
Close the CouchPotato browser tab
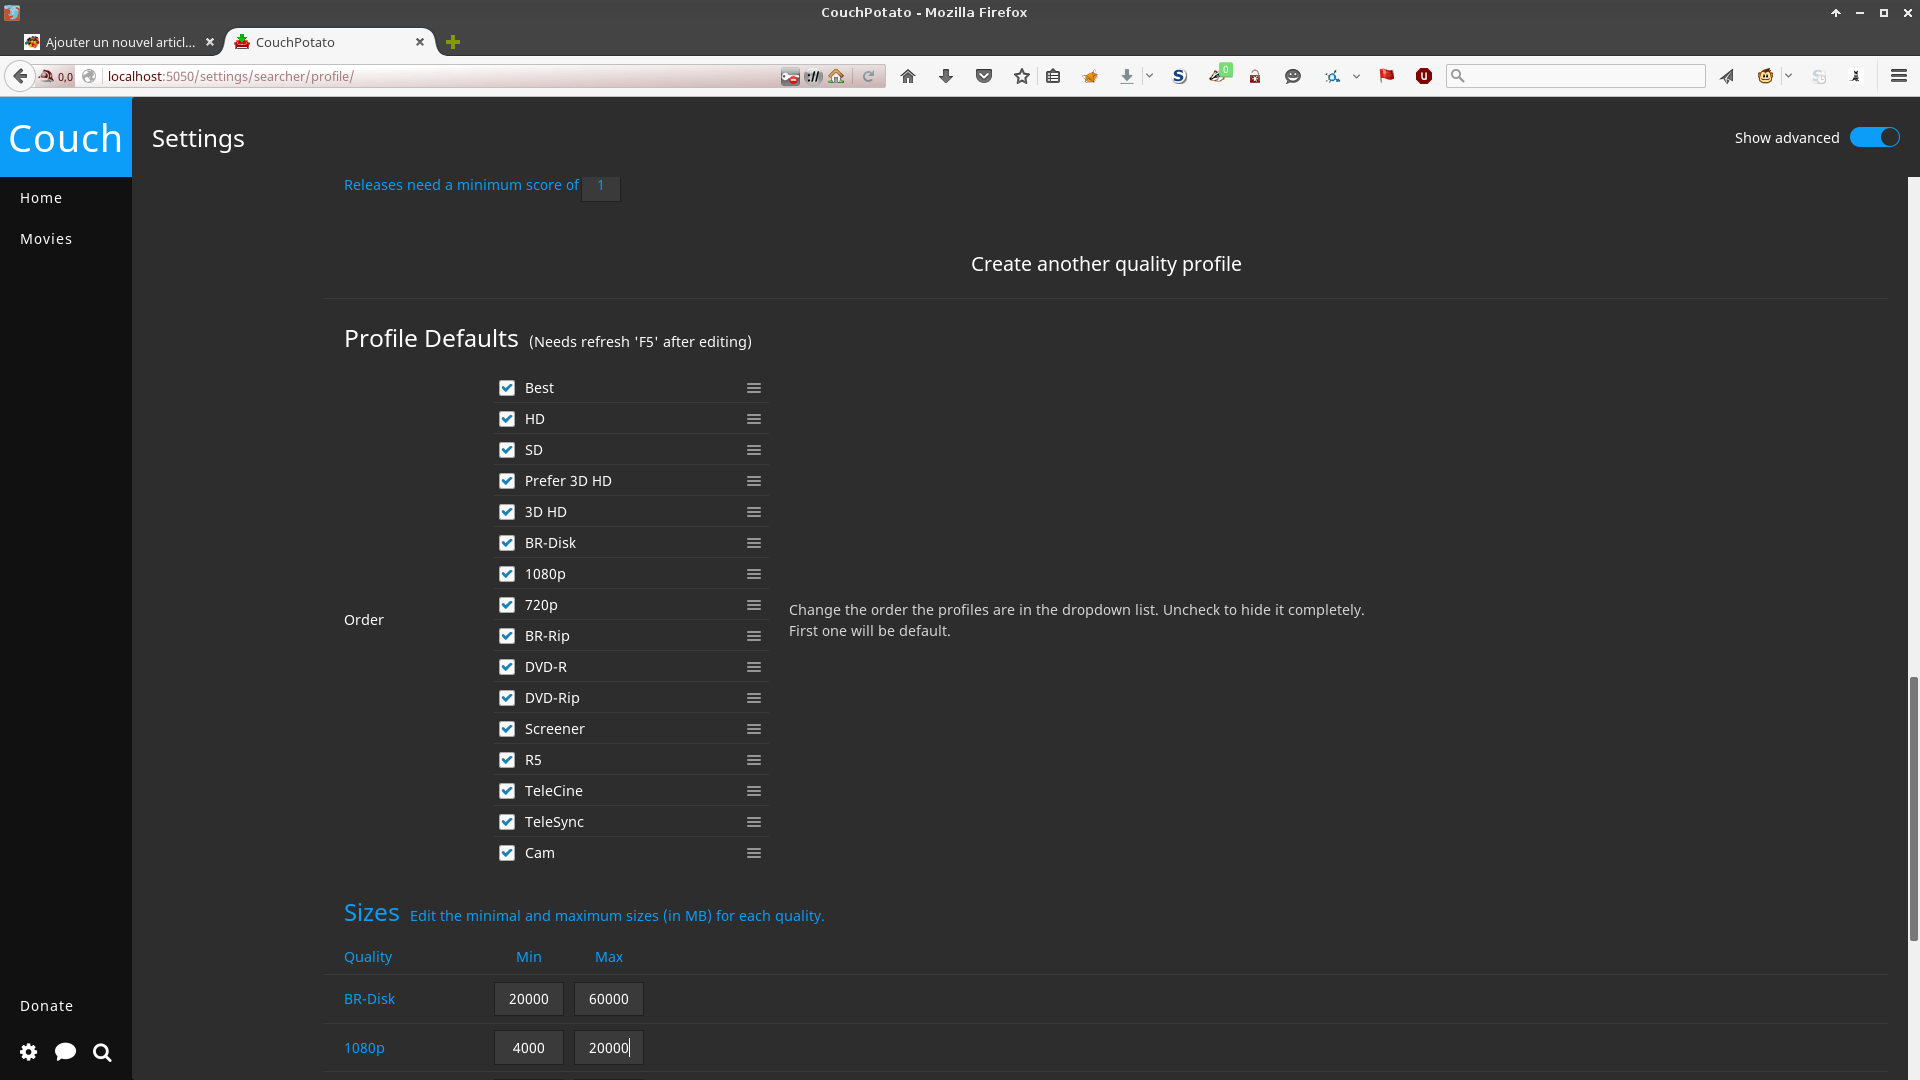(420, 42)
